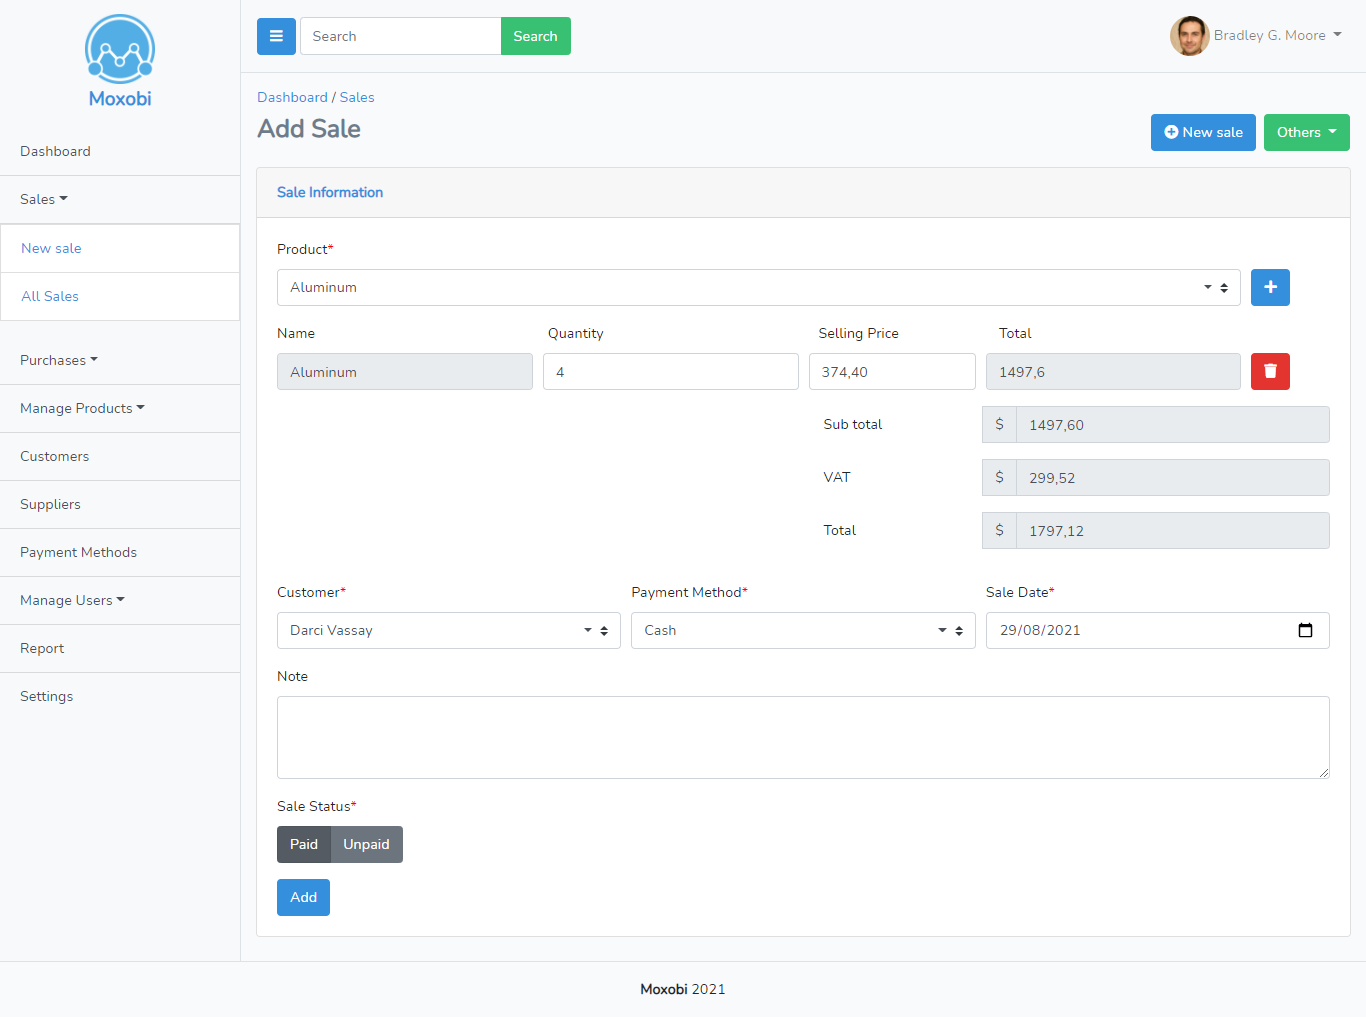Click Bradley G. Moore's avatar picture

[1189, 36]
